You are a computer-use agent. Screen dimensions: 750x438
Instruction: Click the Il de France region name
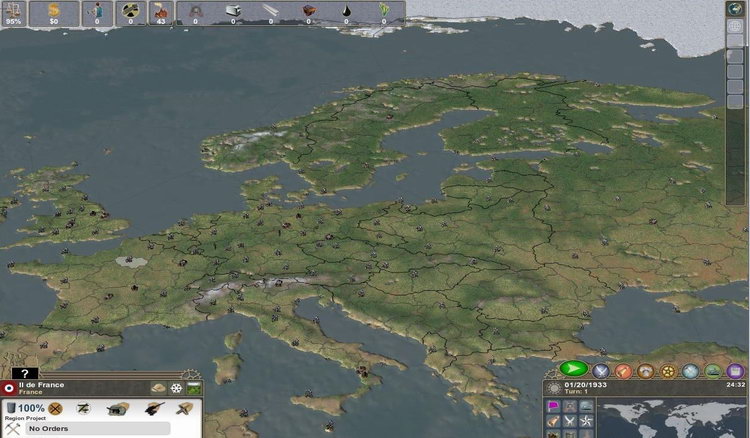tap(41, 384)
